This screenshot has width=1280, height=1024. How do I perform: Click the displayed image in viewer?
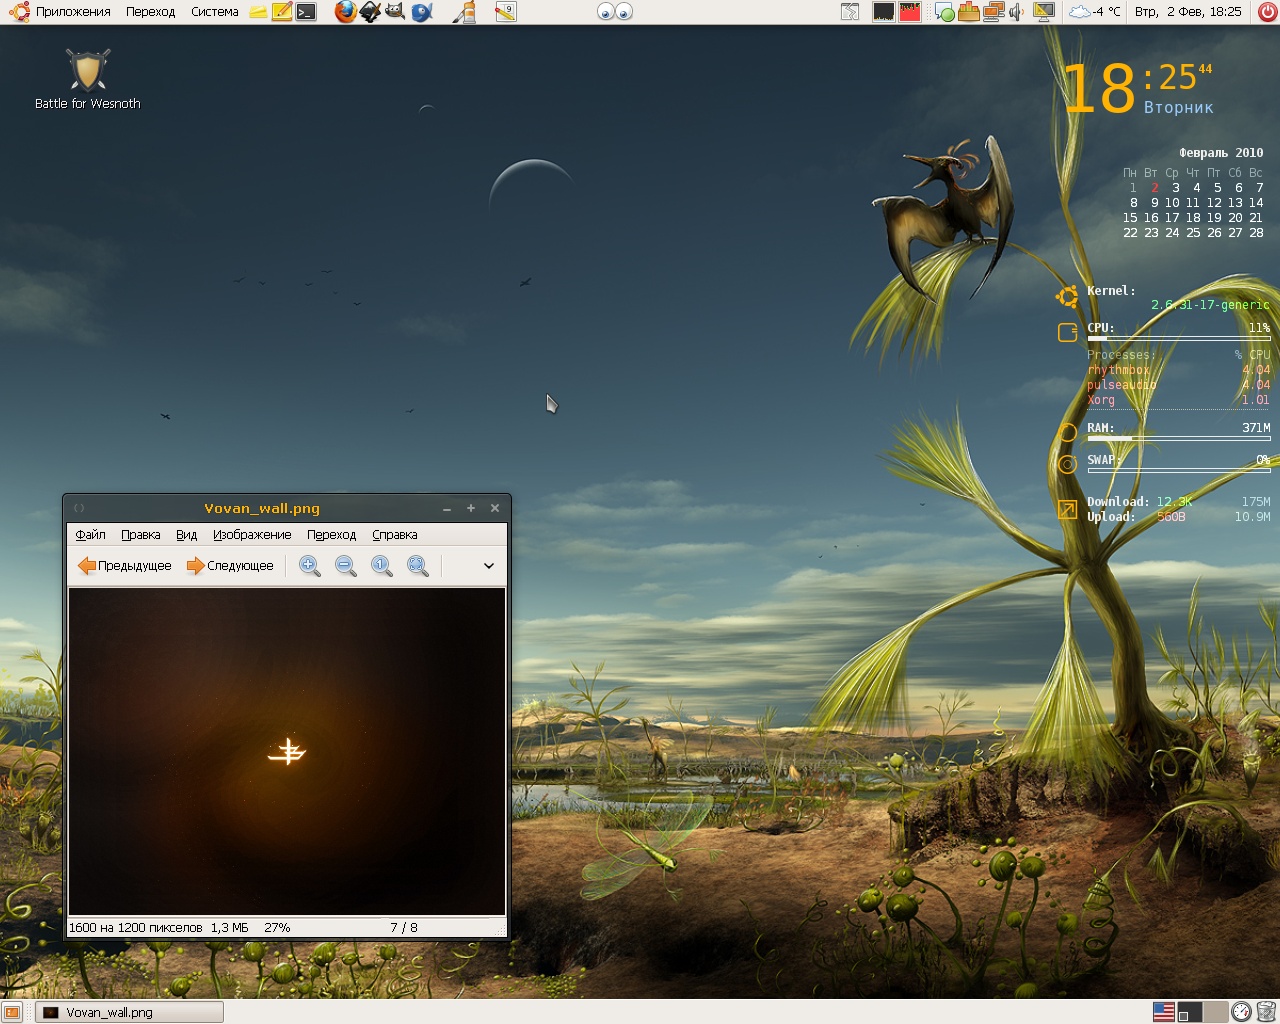click(287, 751)
